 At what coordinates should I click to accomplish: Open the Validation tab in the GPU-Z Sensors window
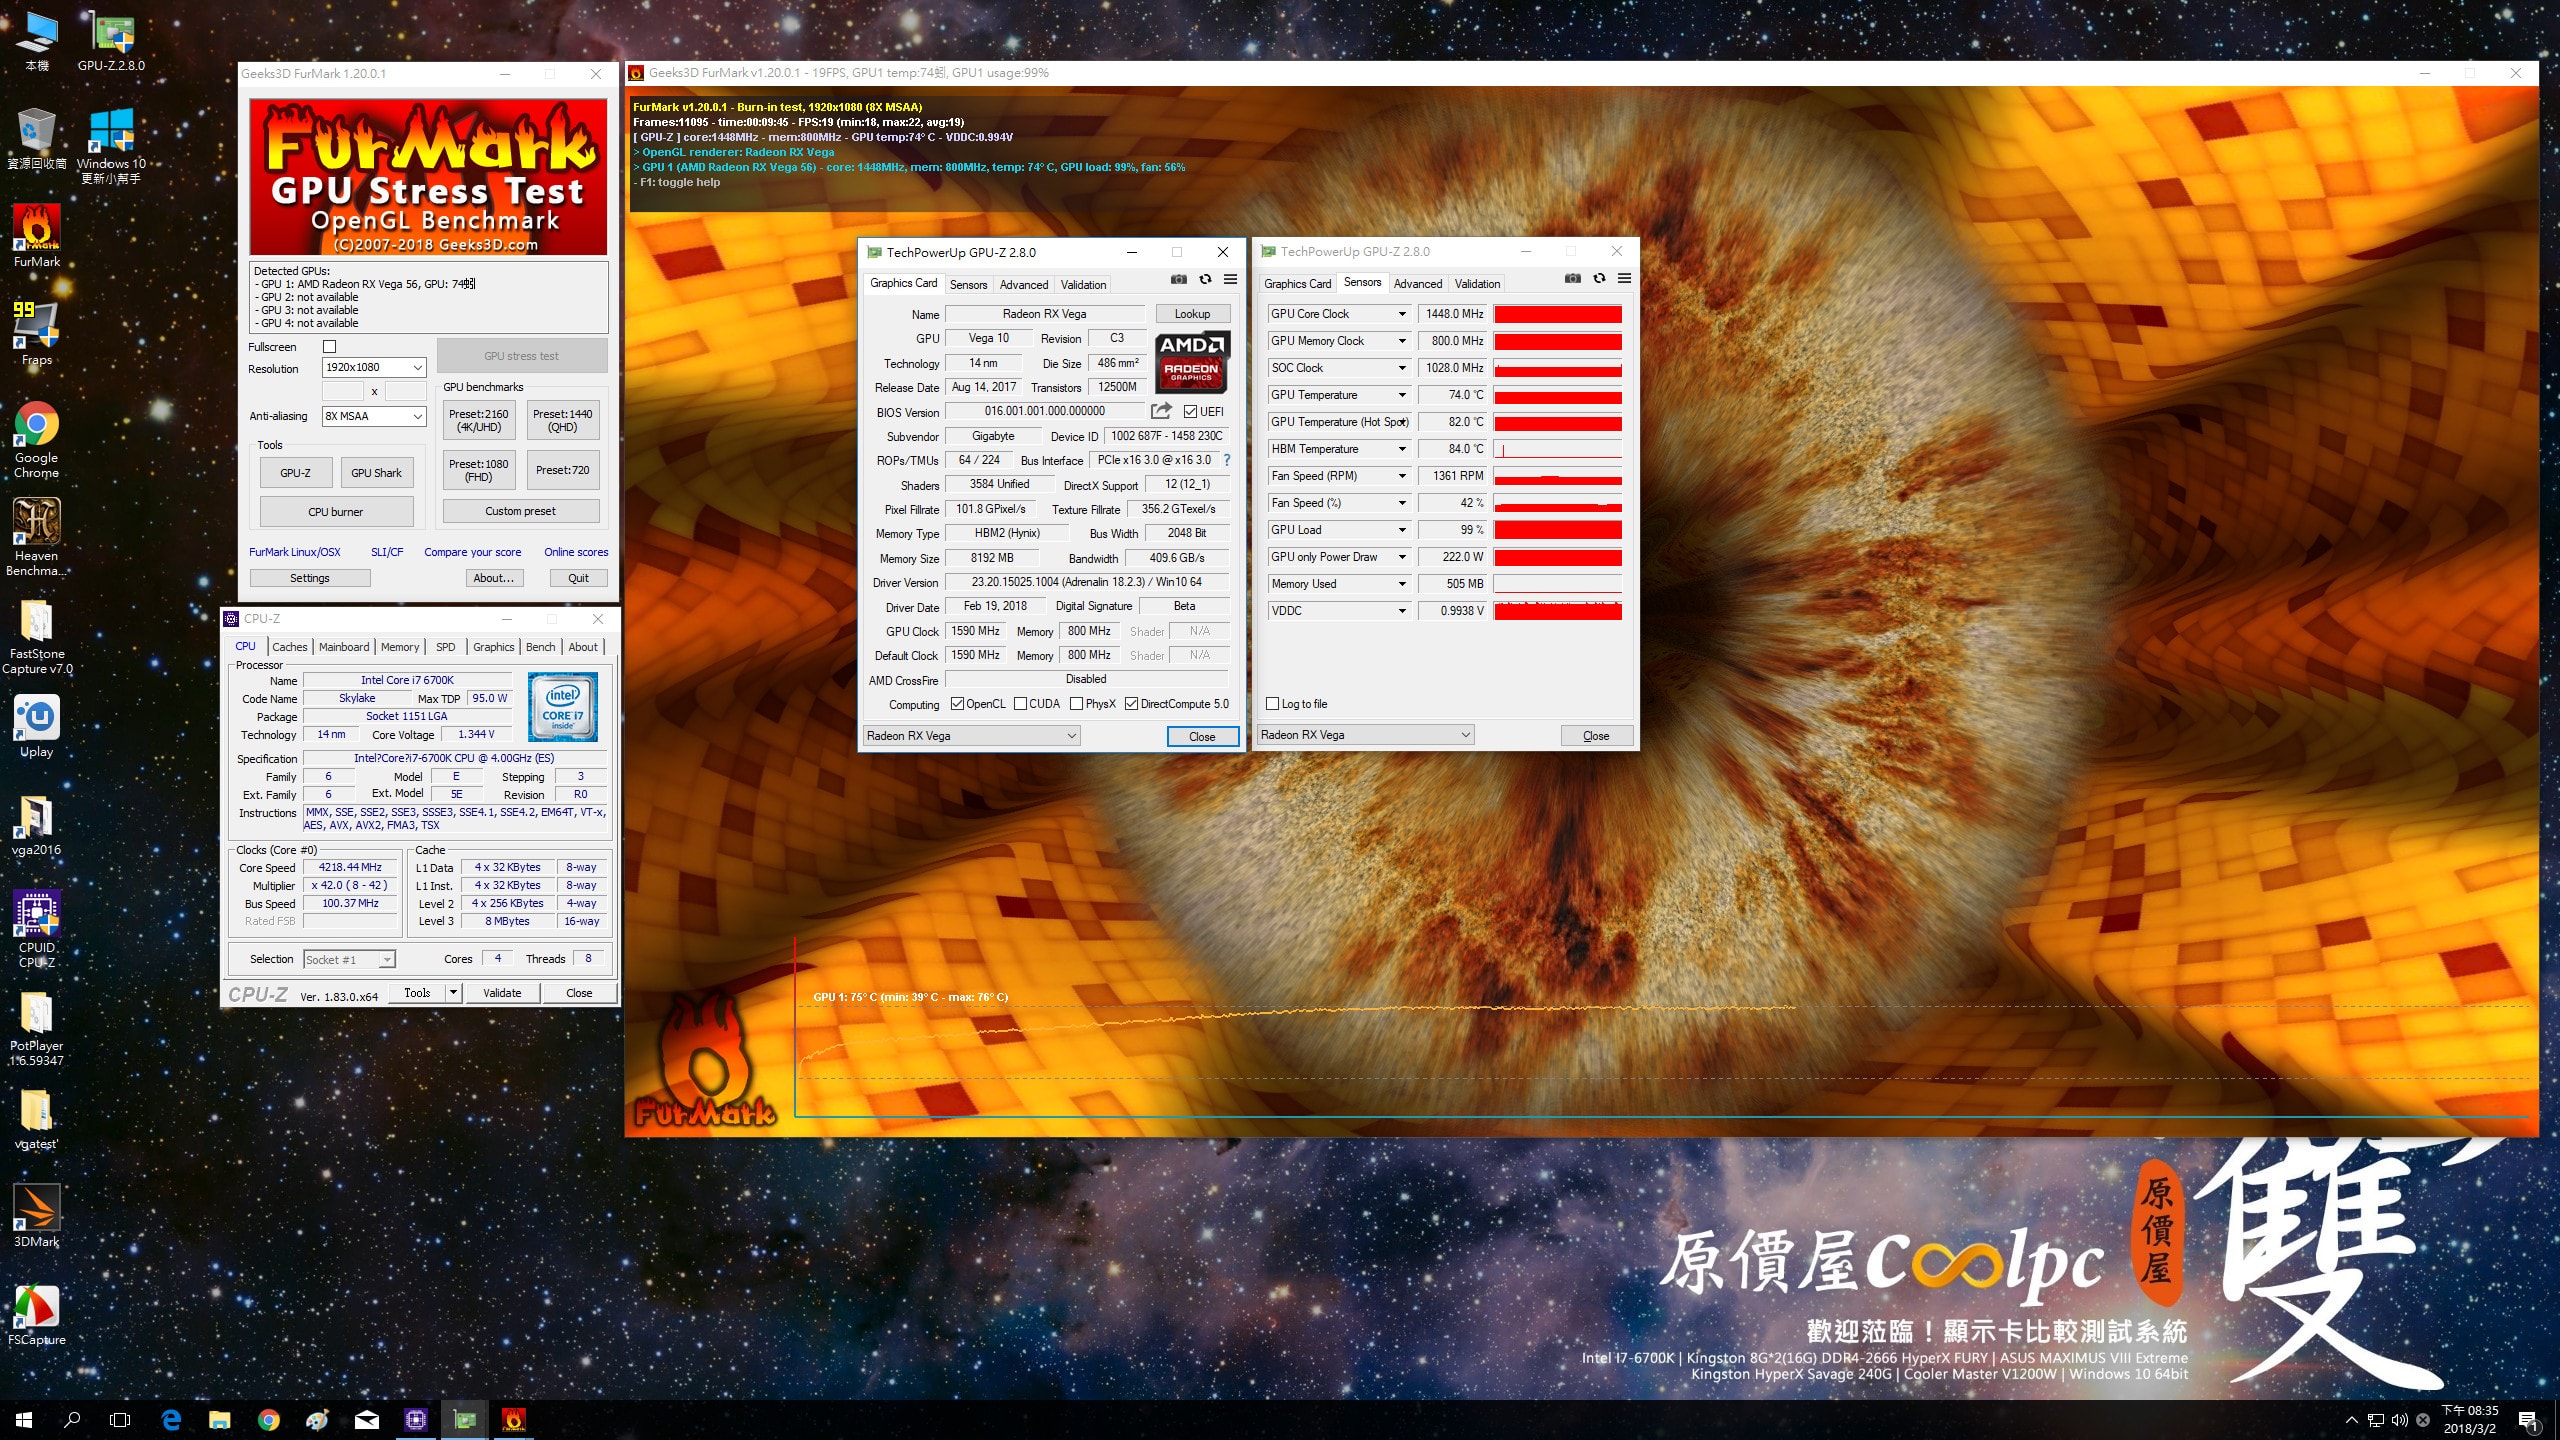pyautogui.click(x=1477, y=283)
